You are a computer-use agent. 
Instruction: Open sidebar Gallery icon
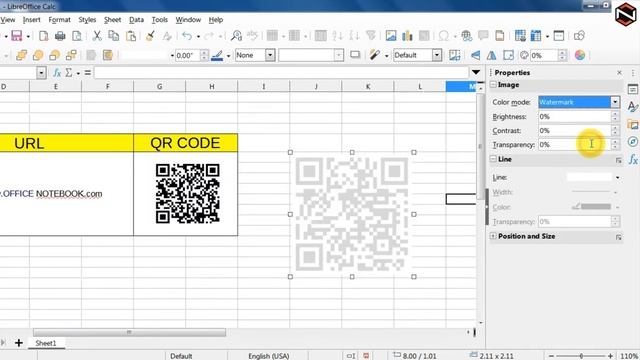[633, 124]
